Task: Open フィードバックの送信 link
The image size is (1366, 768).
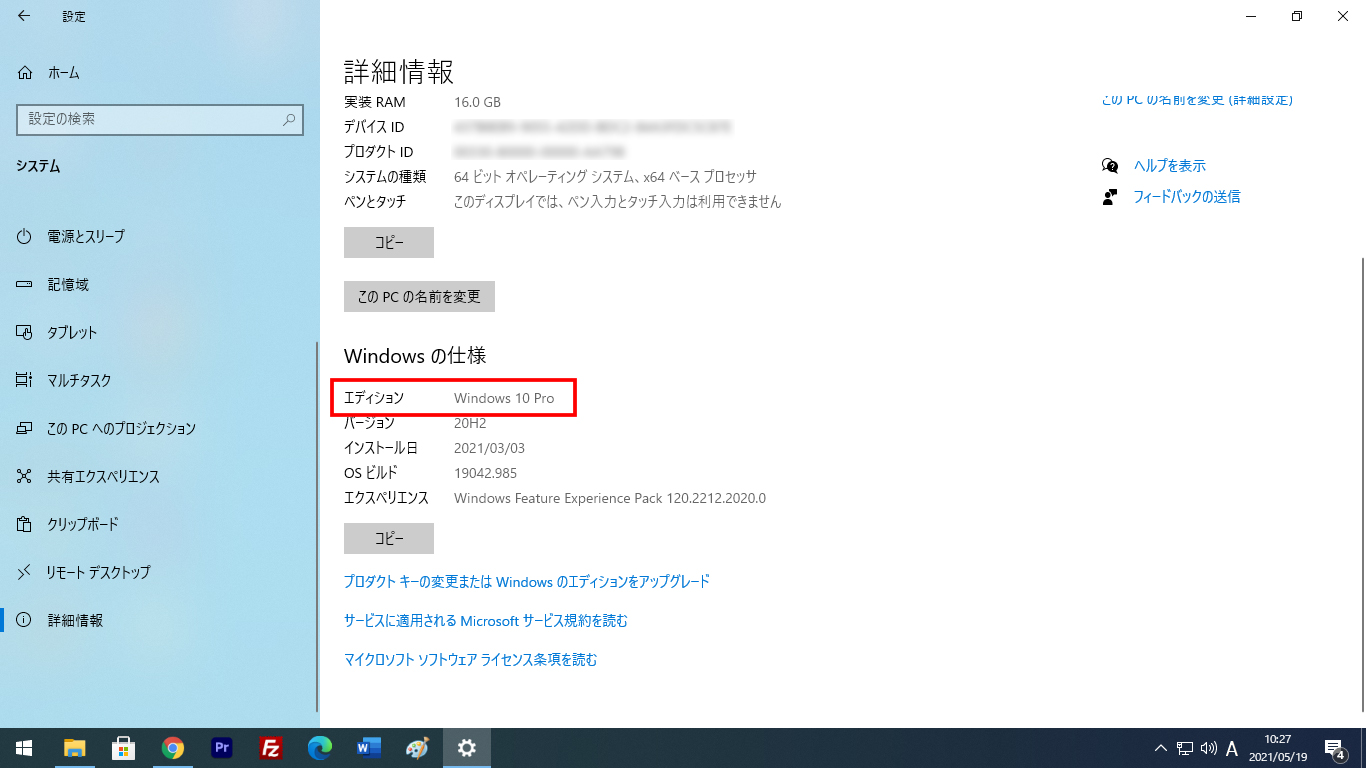Action: pos(1186,197)
